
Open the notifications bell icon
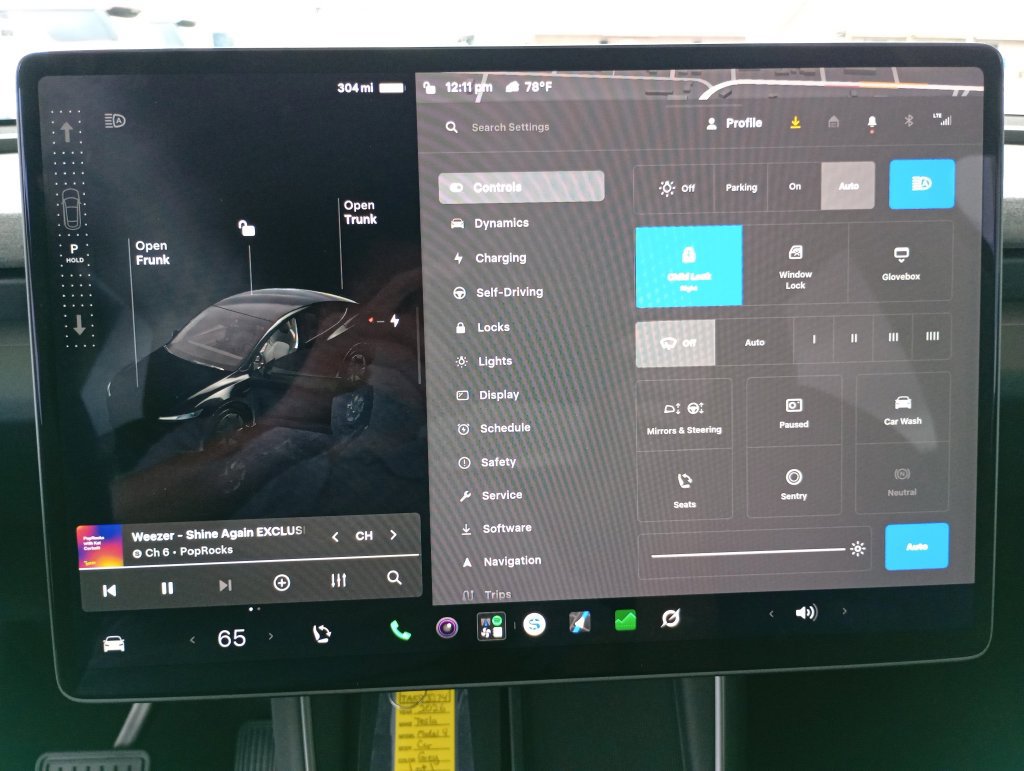872,122
